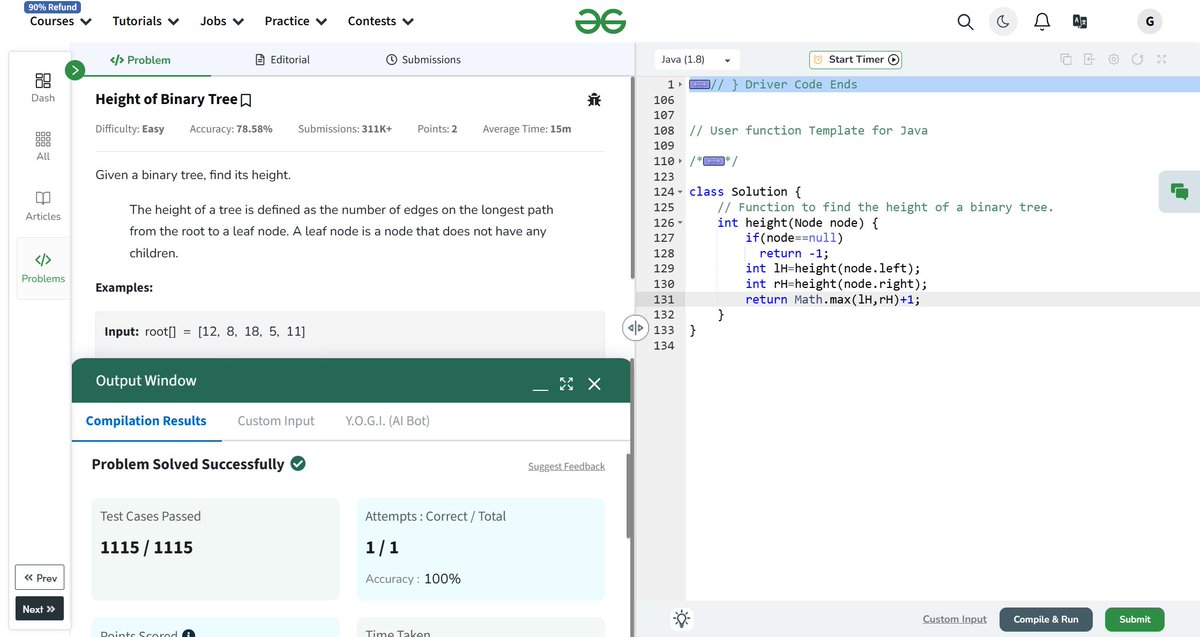Open editor settings gear icon
The width and height of the screenshot is (1200, 637).
click(1113, 59)
